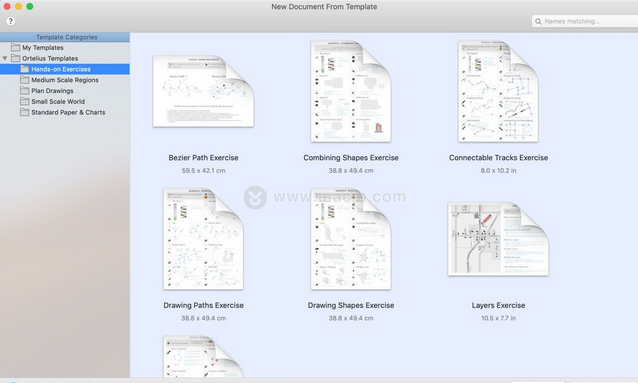Focus the Names matching search field
The width and height of the screenshot is (638, 383).
click(585, 21)
